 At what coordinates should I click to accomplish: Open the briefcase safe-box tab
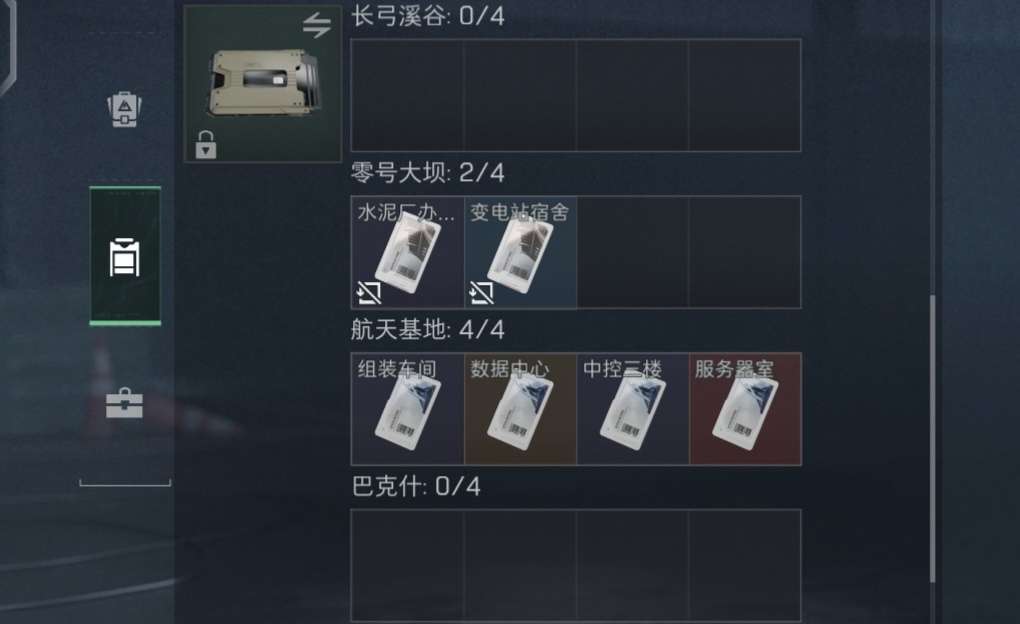124,403
